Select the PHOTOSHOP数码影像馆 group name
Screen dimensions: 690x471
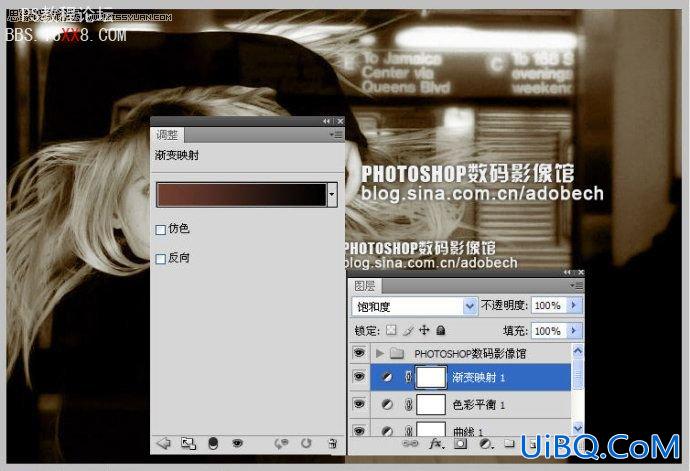pos(470,353)
